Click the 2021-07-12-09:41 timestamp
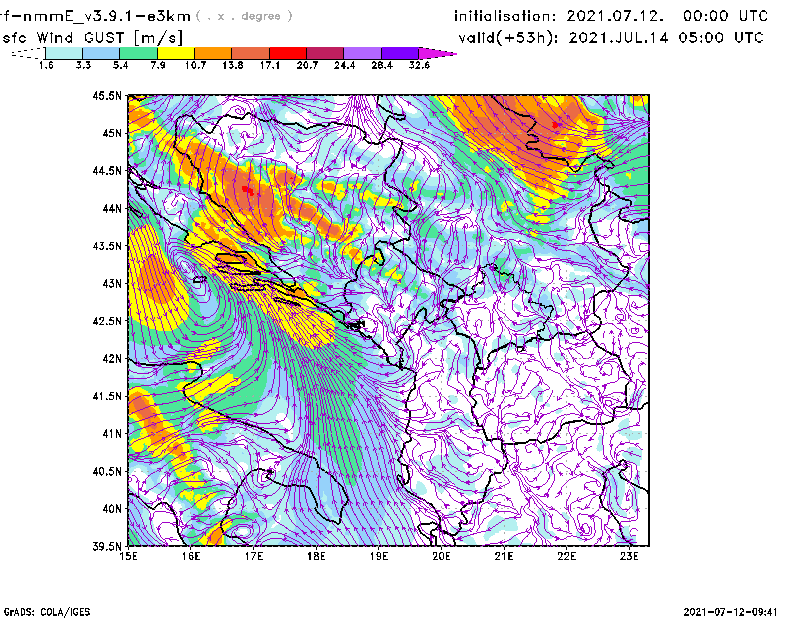 click(730, 612)
